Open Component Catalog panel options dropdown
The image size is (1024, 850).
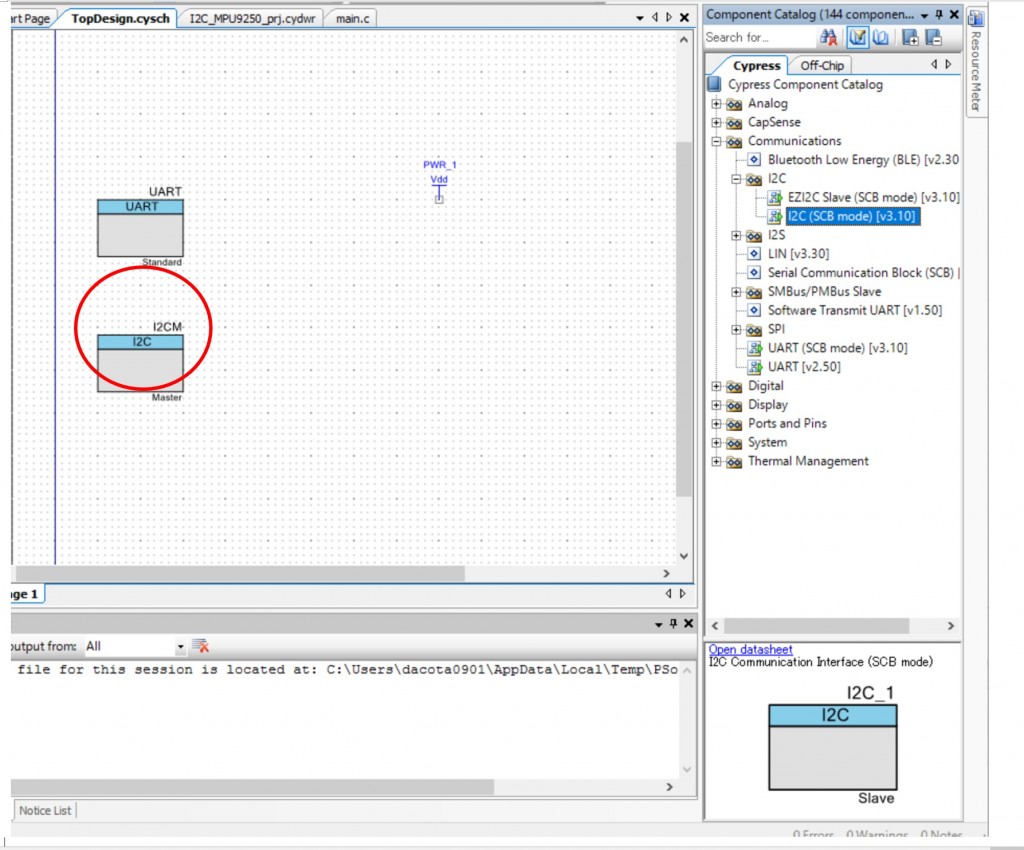point(925,15)
